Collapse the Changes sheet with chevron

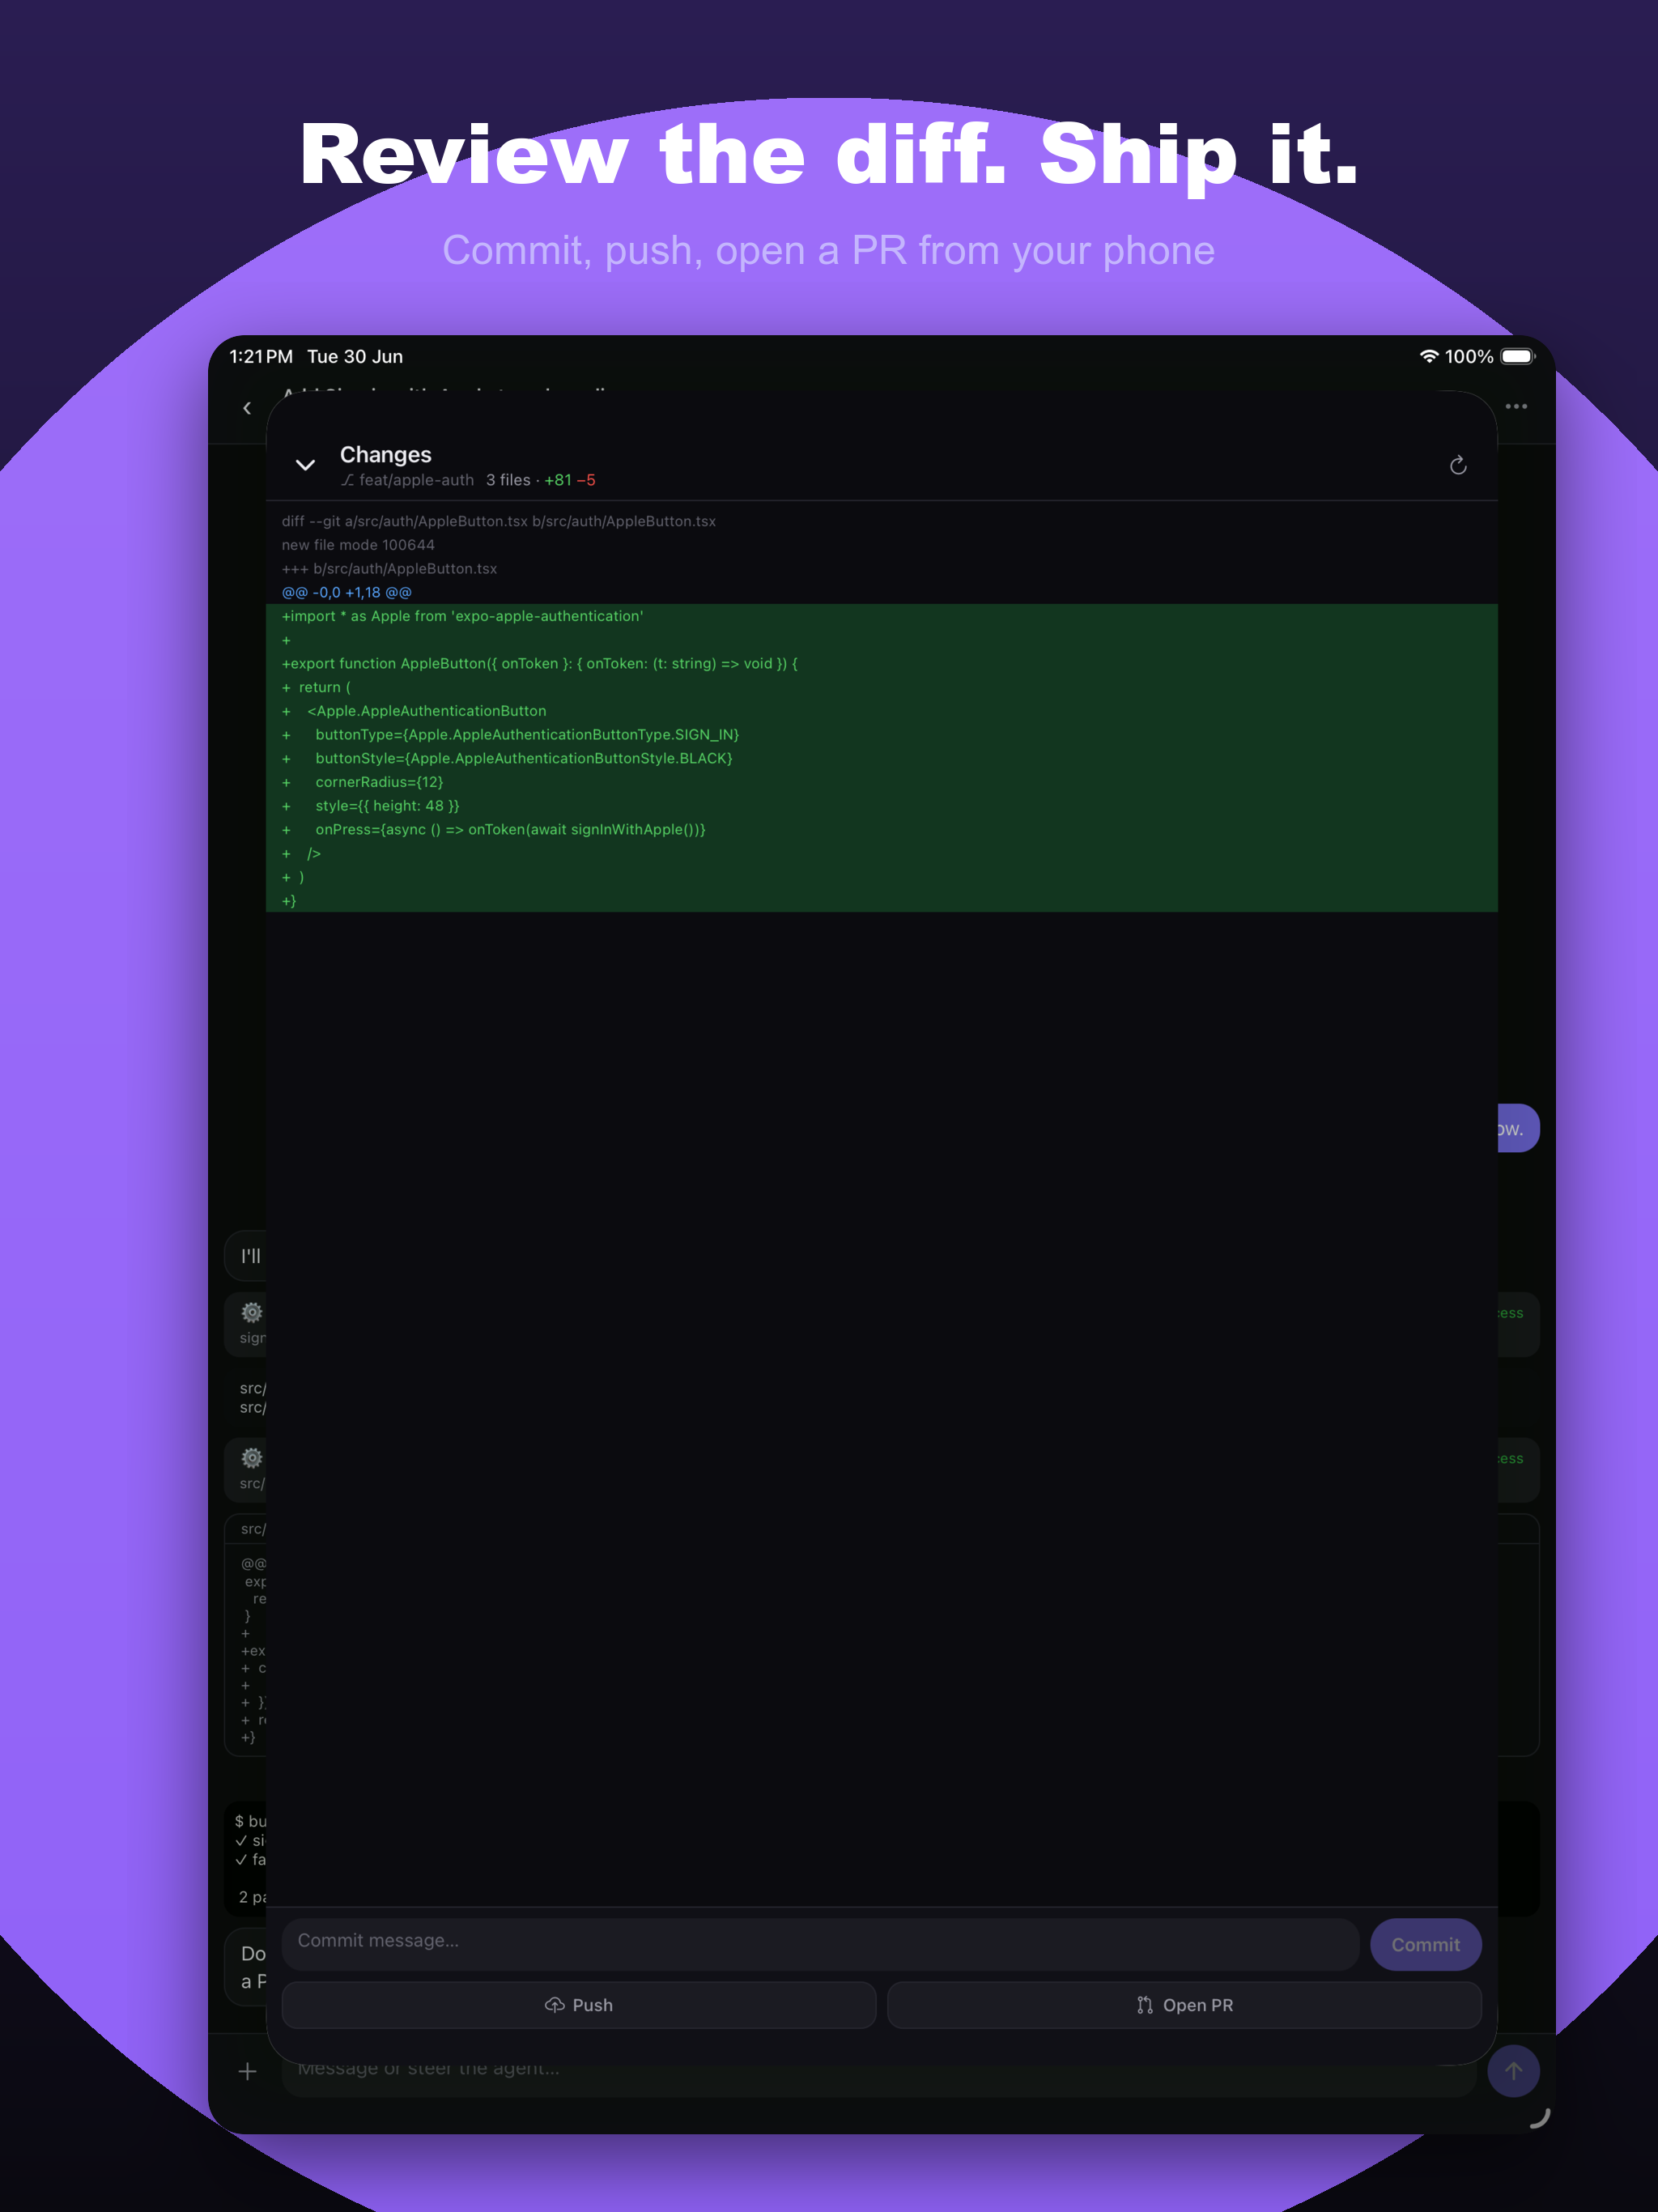tap(305, 465)
